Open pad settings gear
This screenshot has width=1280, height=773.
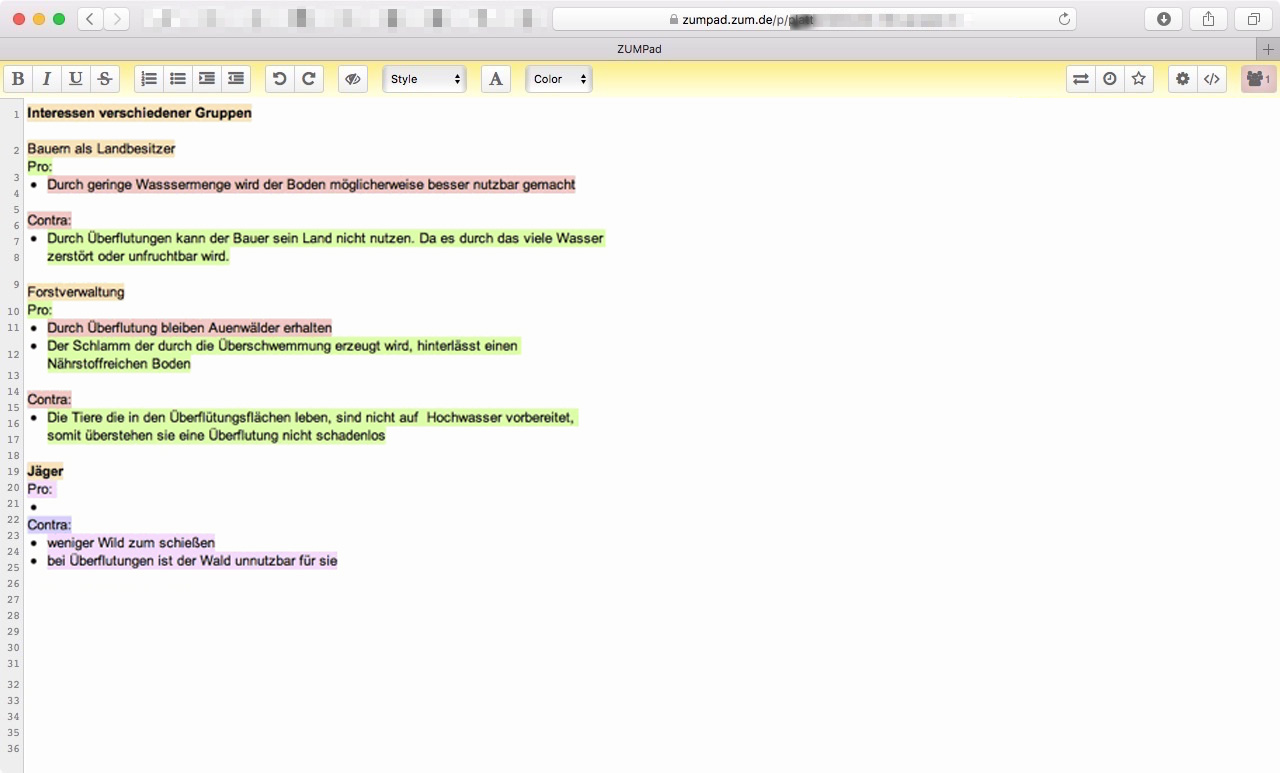[1183, 79]
